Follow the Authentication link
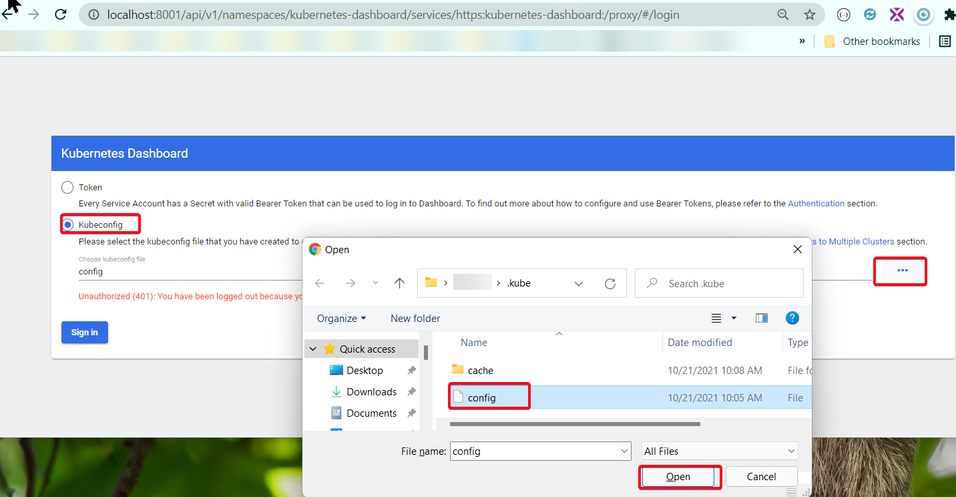This screenshot has height=497, width=956. point(816,204)
